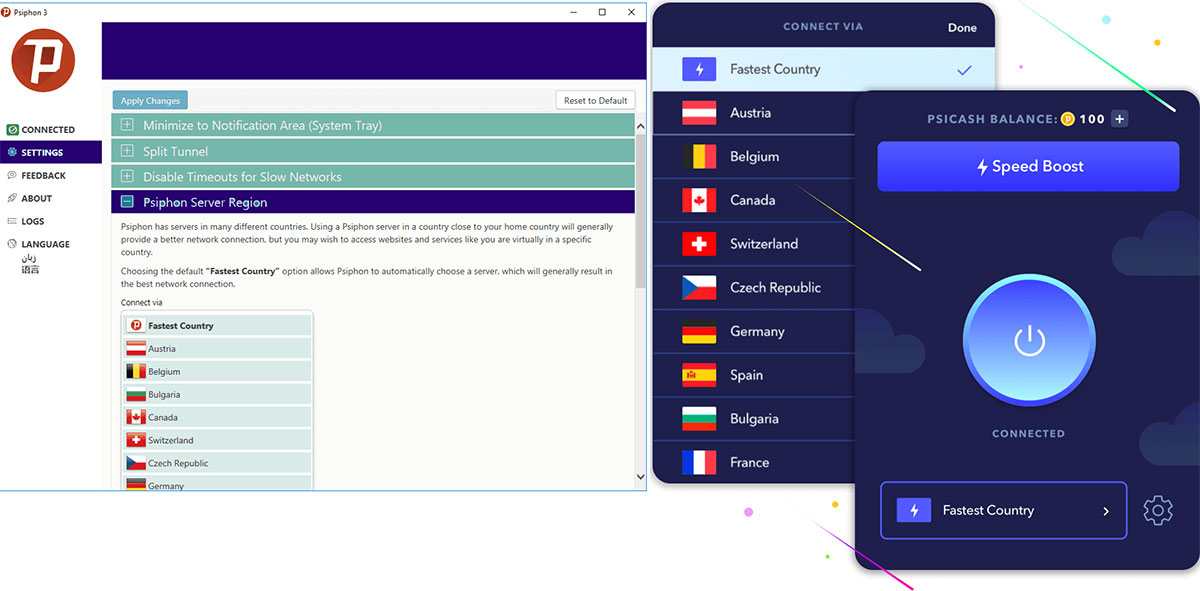Click plus icon beside PsiCash balance
This screenshot has height=591, width=1200.
click(x=1119, y=119)
